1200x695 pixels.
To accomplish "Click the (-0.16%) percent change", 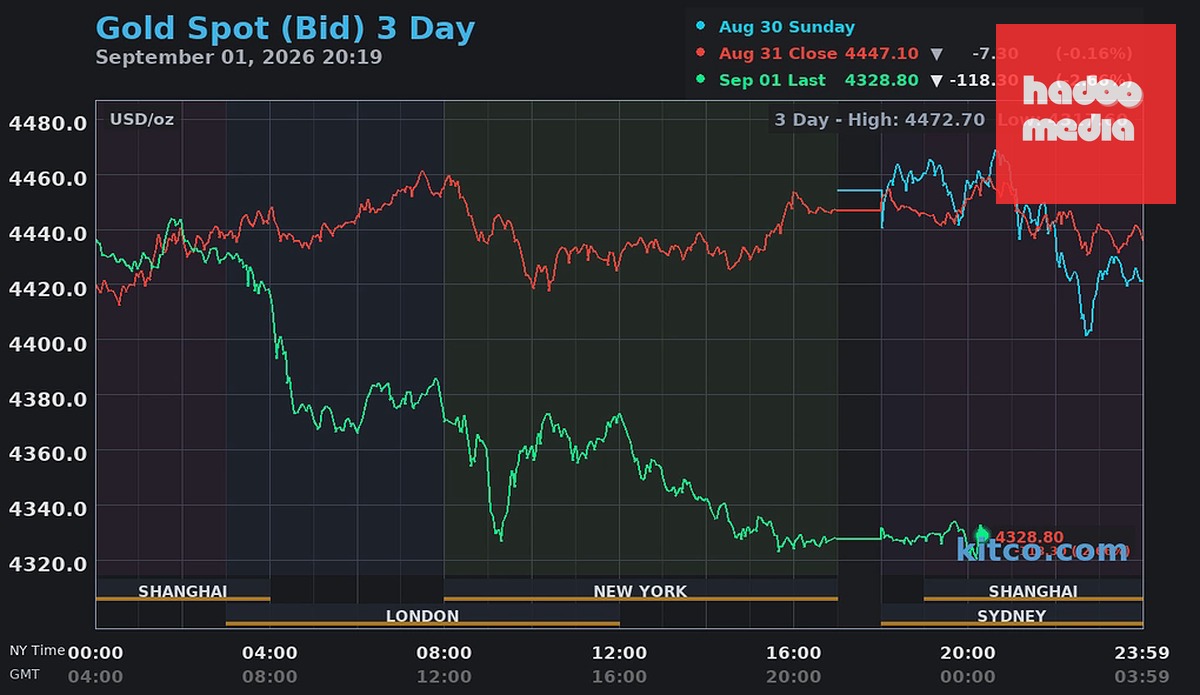I will (1094, 53).
